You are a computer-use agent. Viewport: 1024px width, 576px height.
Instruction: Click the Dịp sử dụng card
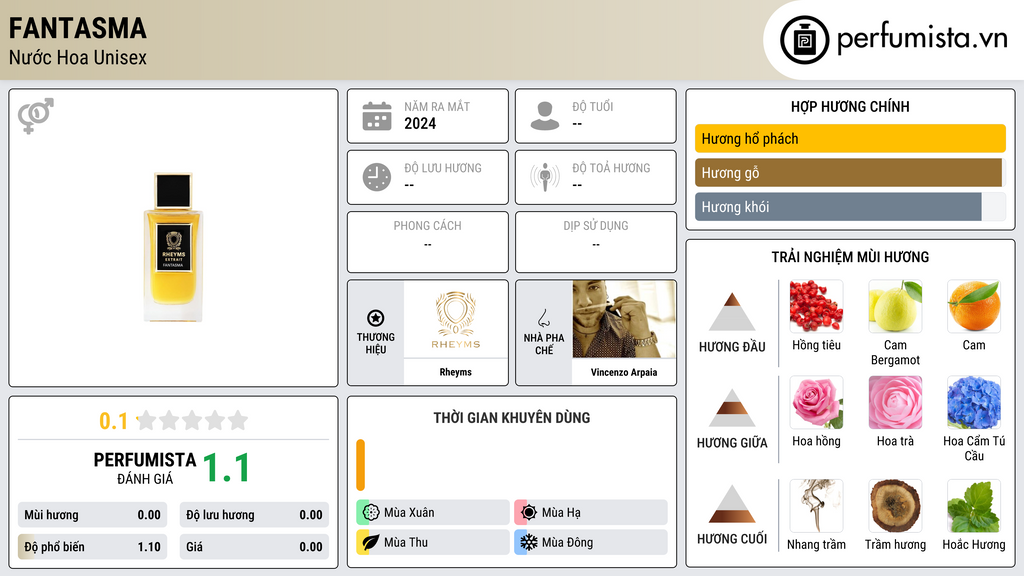(x=596, y=242)
